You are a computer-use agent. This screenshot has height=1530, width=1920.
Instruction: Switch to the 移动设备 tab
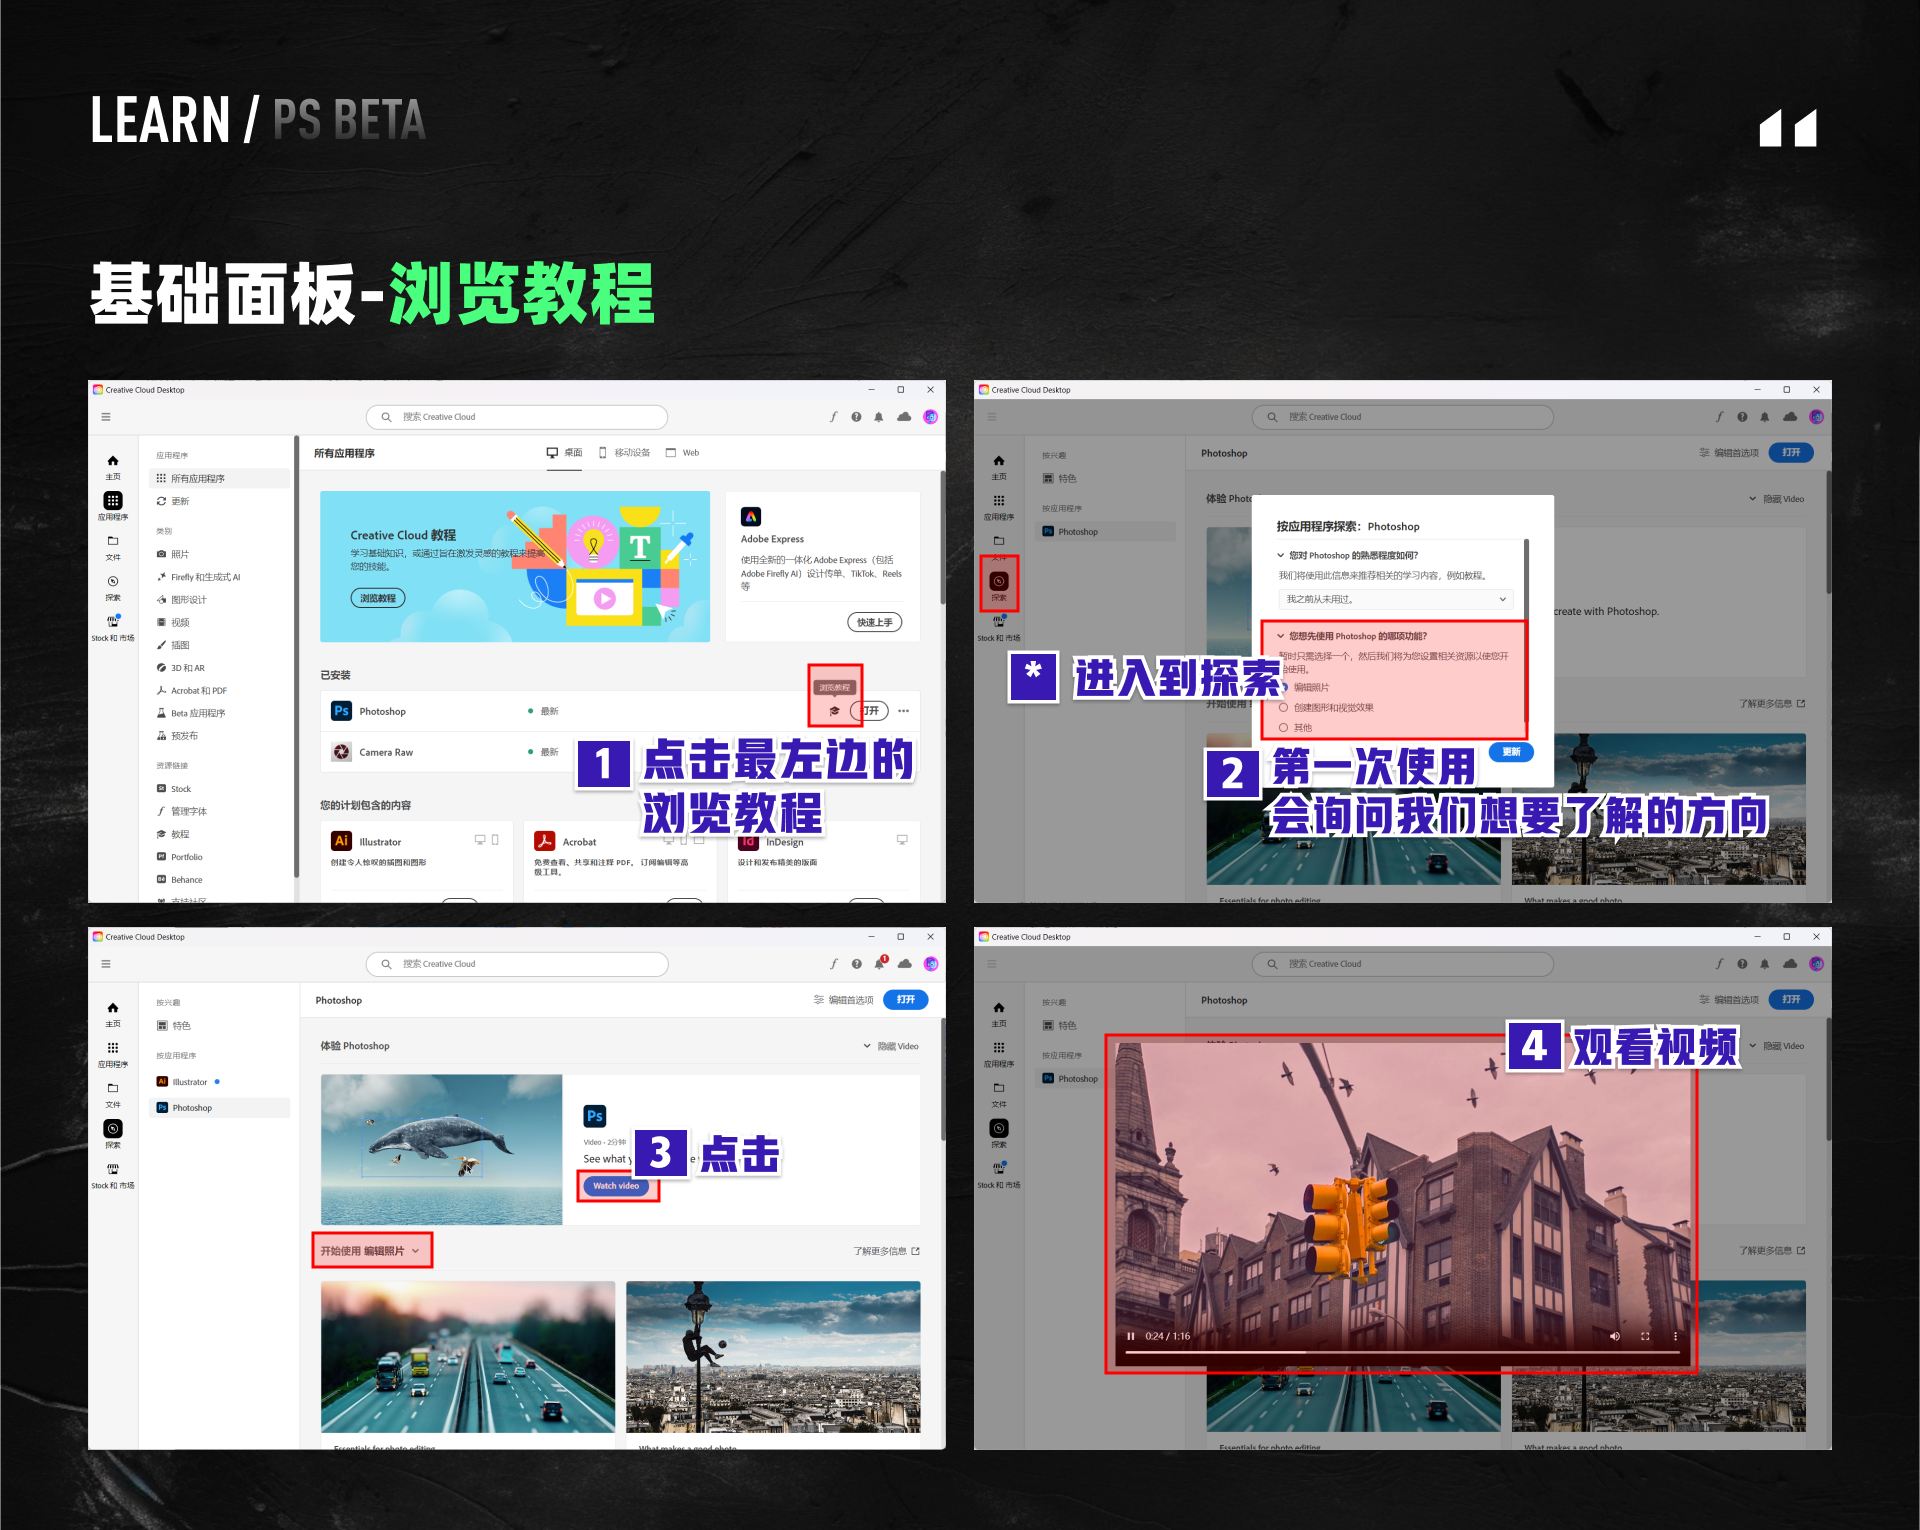(x=626, y=452)
